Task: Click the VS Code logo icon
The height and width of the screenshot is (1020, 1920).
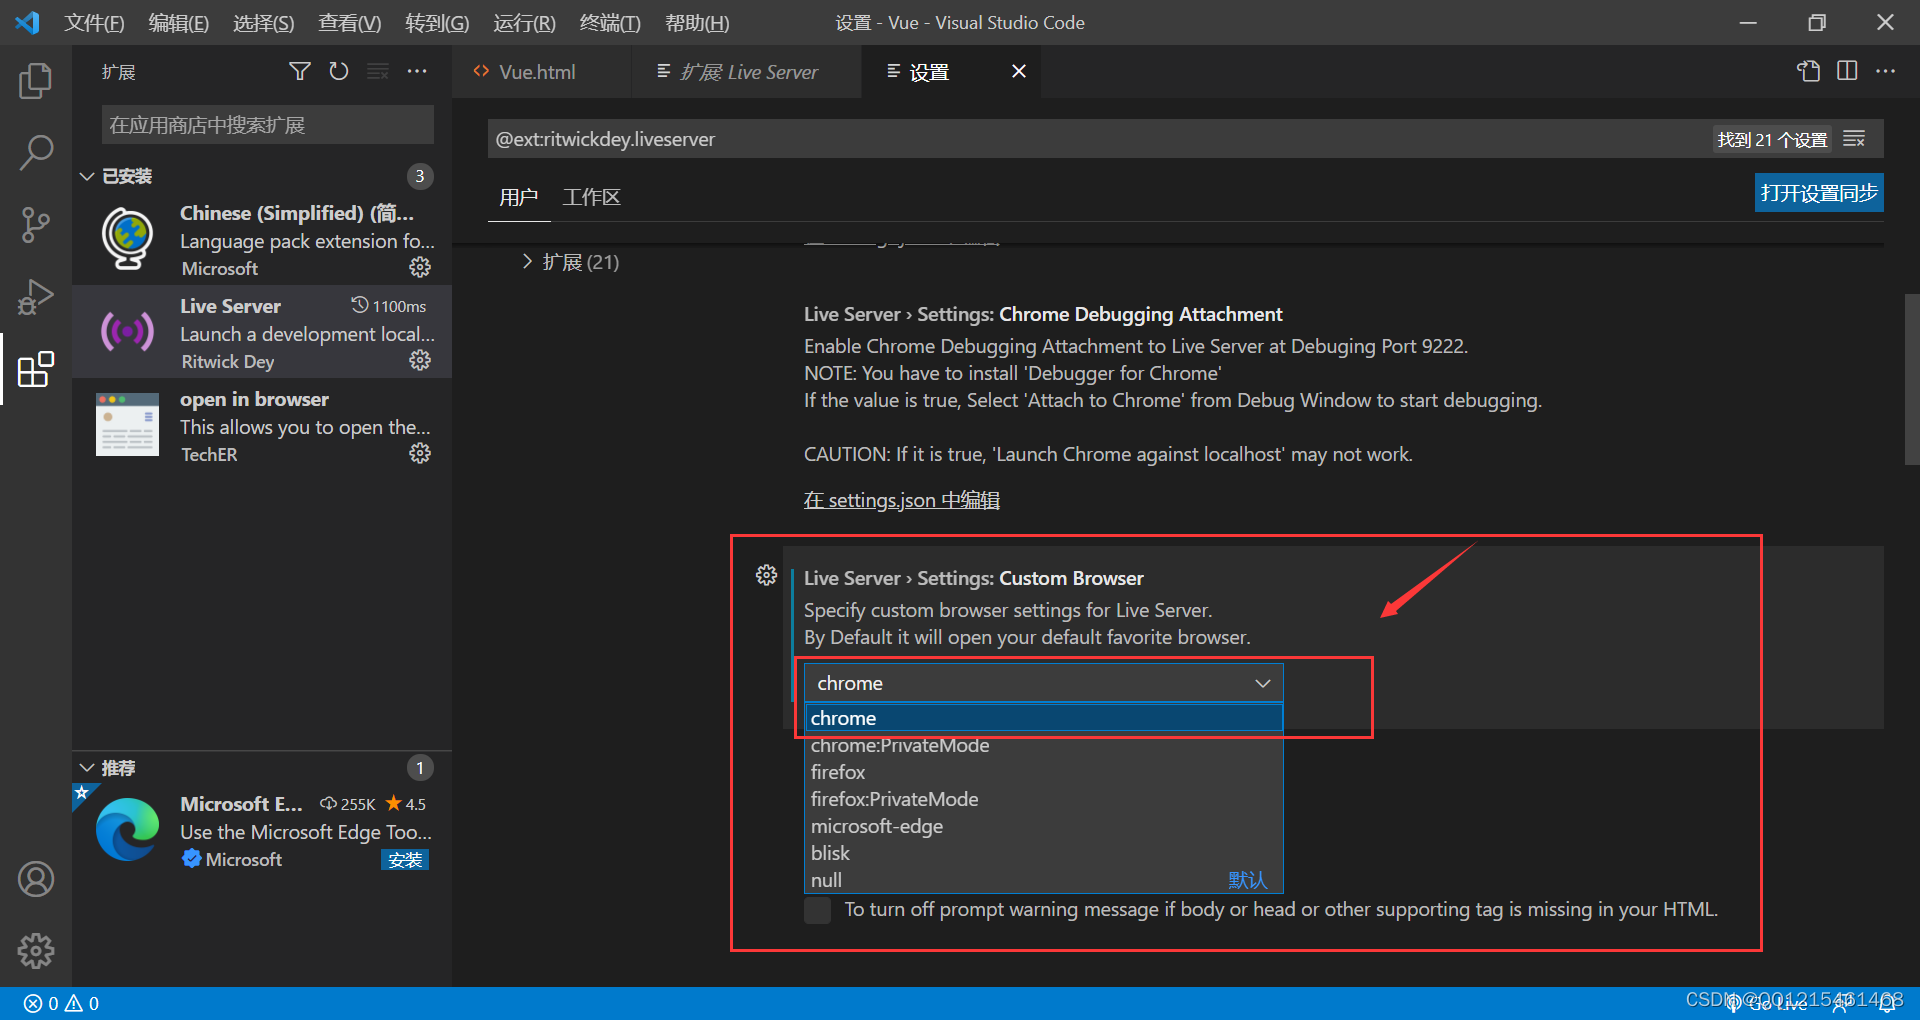Action: pyautogui.click(x=28, y=22)
